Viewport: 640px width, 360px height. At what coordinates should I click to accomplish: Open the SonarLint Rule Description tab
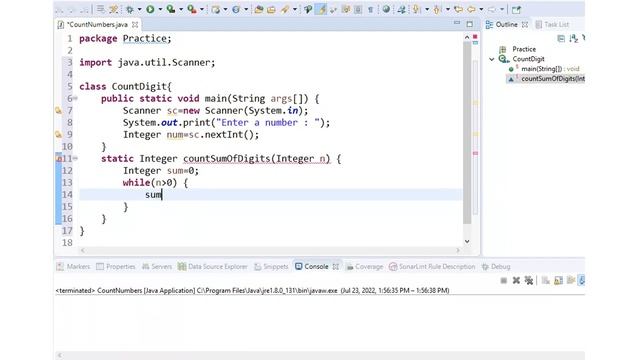432,267
